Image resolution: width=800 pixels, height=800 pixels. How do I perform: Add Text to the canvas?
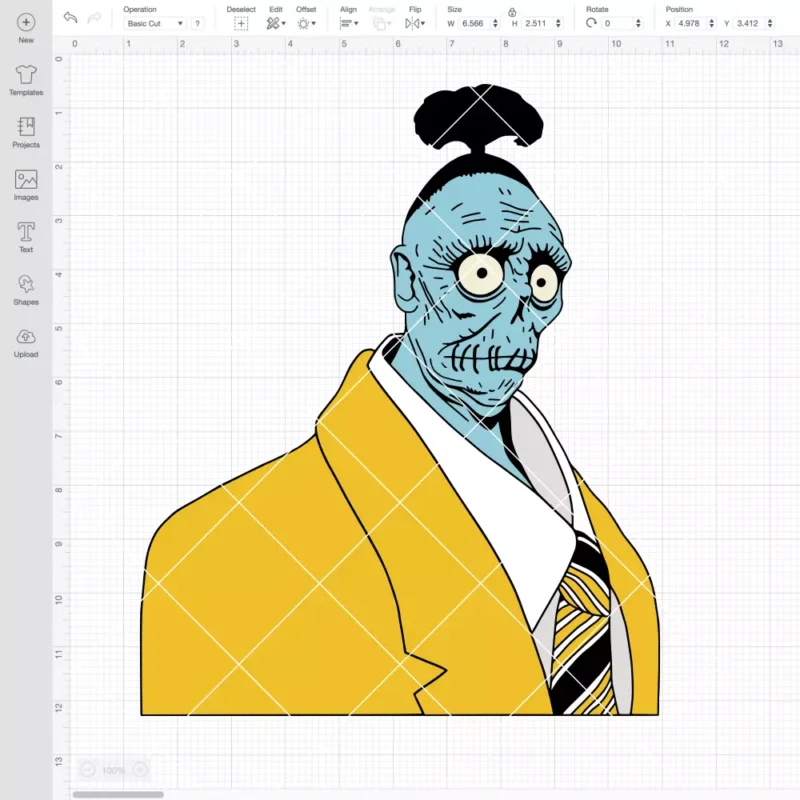click(x=26, y=237)
